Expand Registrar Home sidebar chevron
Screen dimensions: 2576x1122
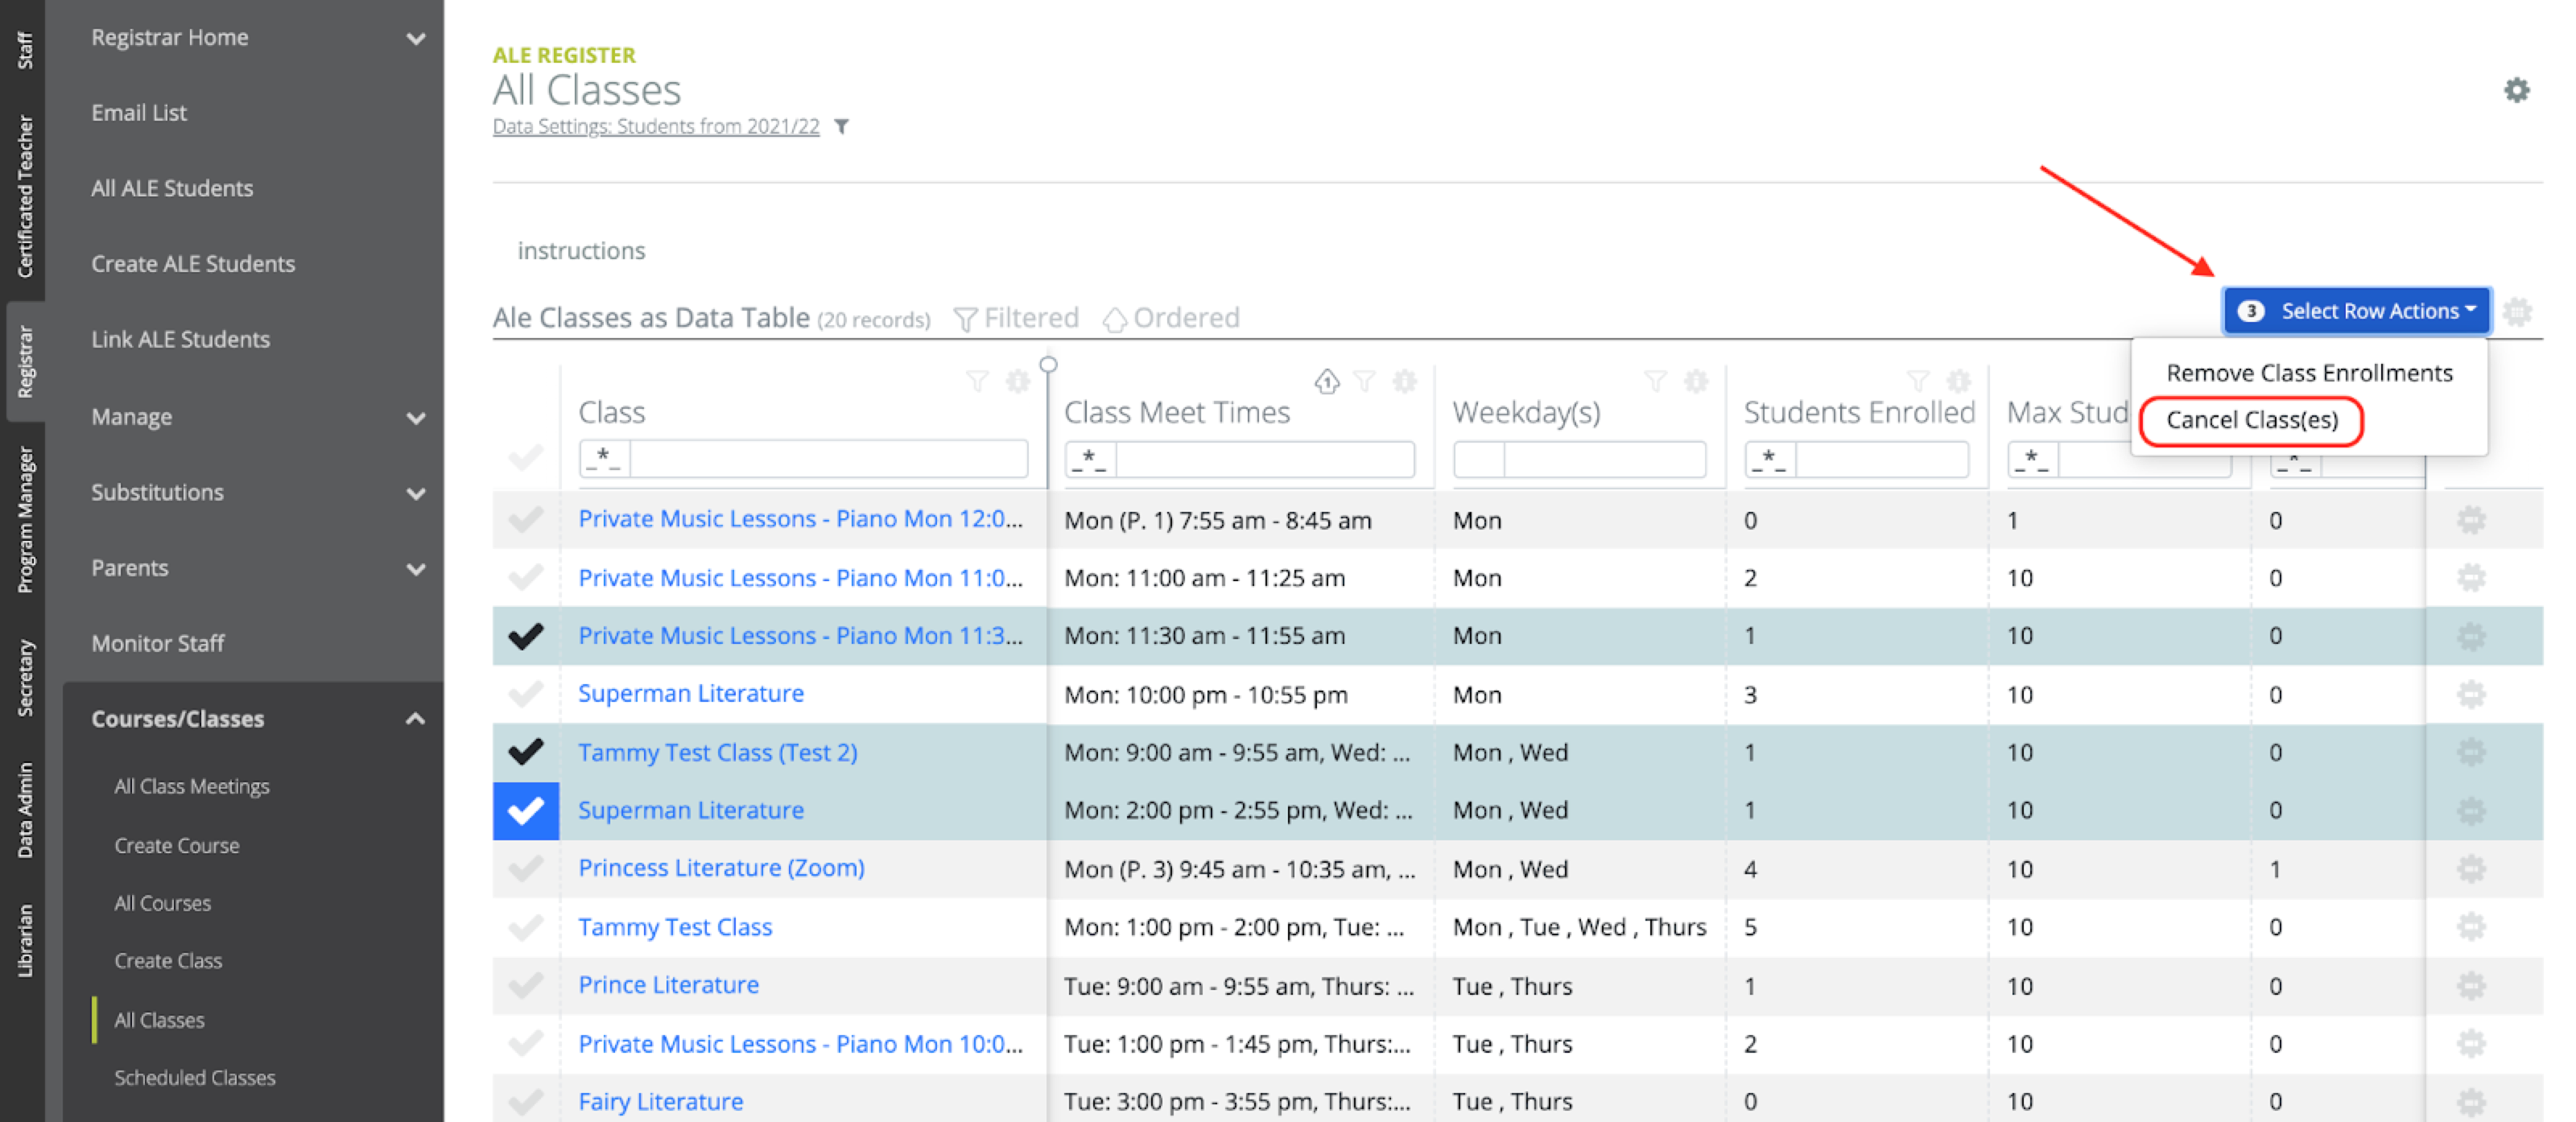[x=416, y=39]
